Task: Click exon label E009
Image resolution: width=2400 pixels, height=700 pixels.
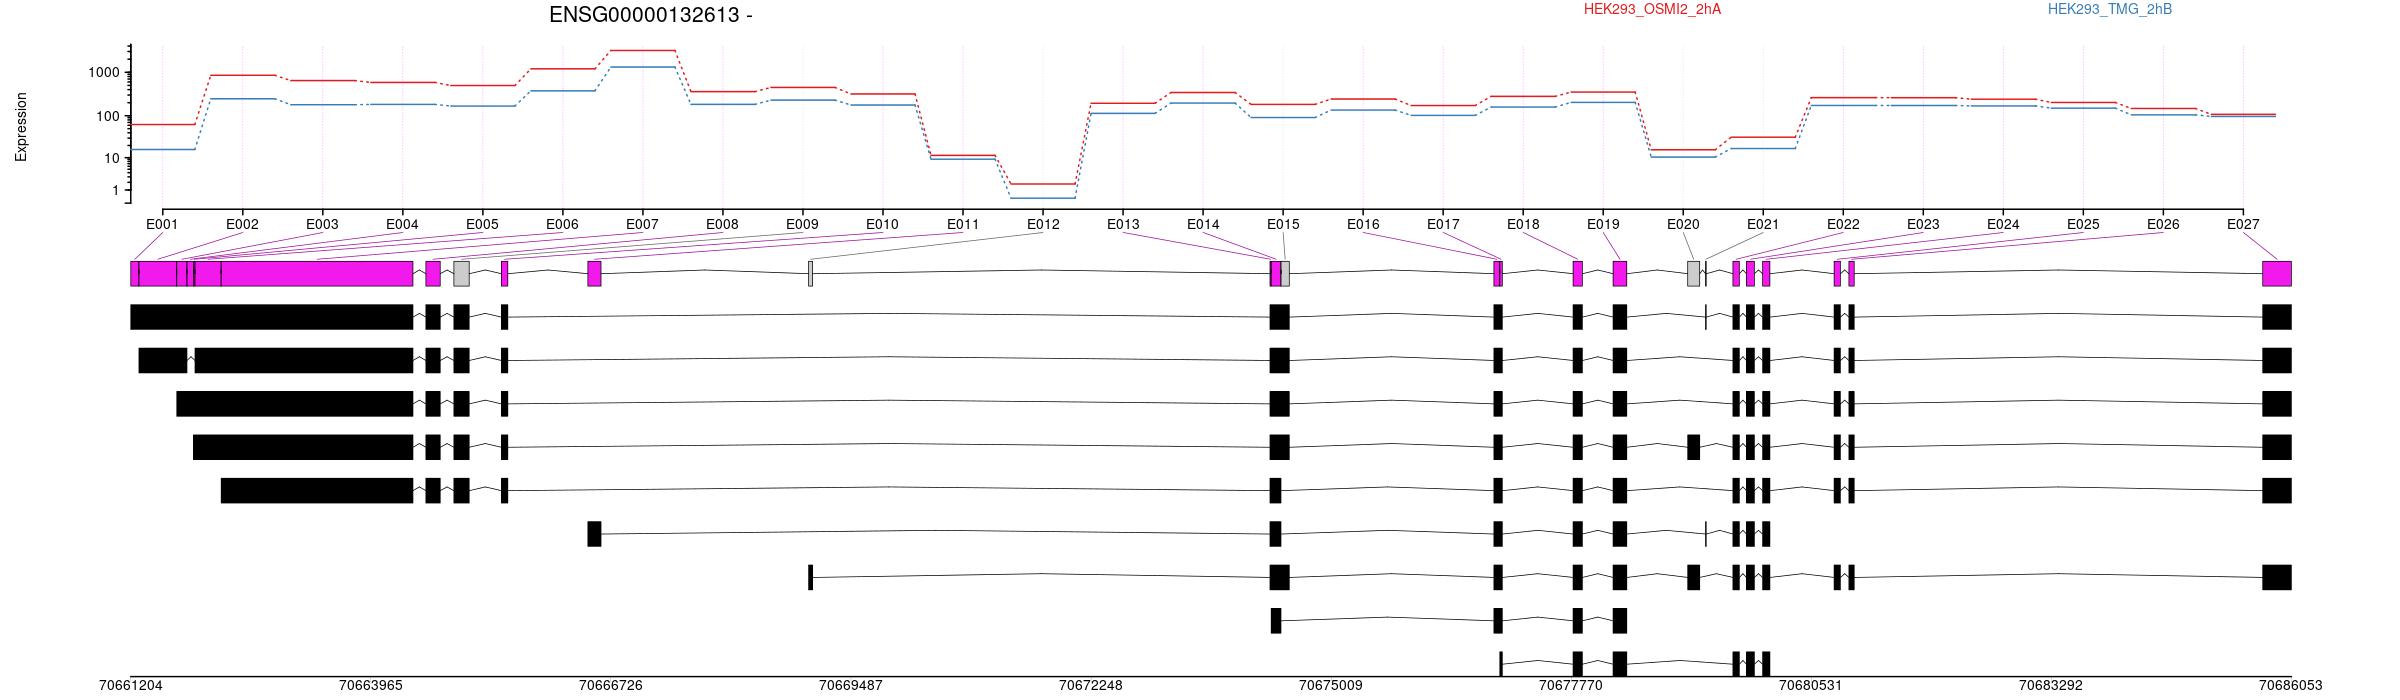Action: (802, 224)
